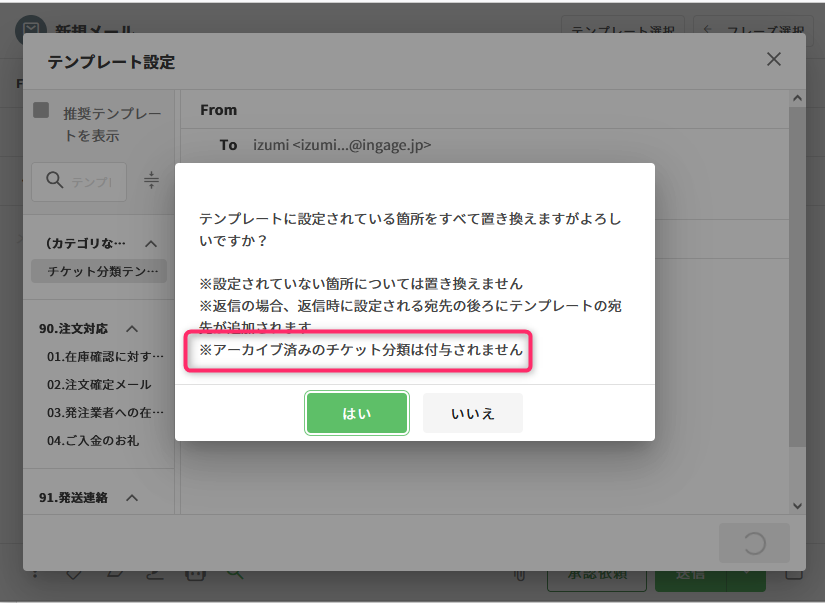Confirm the replacement with はい button
Screen dimensions: 825x603
click(357, 413)
